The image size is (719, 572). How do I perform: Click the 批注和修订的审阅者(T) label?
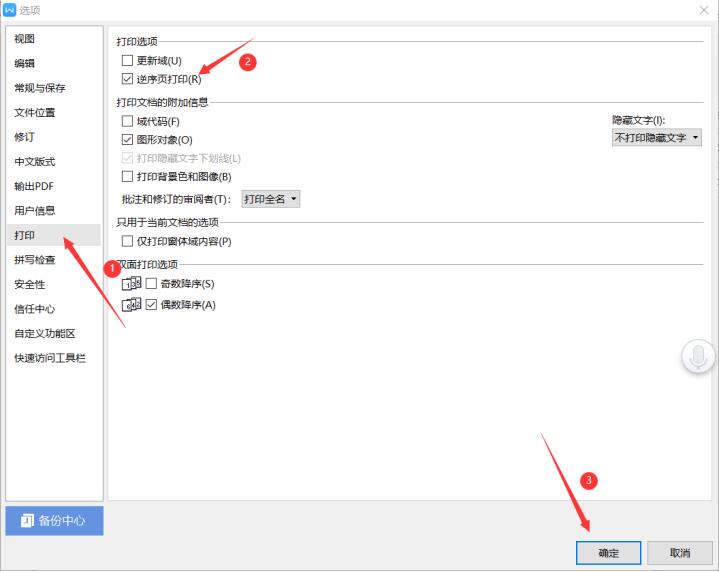(x=176, y=199)
